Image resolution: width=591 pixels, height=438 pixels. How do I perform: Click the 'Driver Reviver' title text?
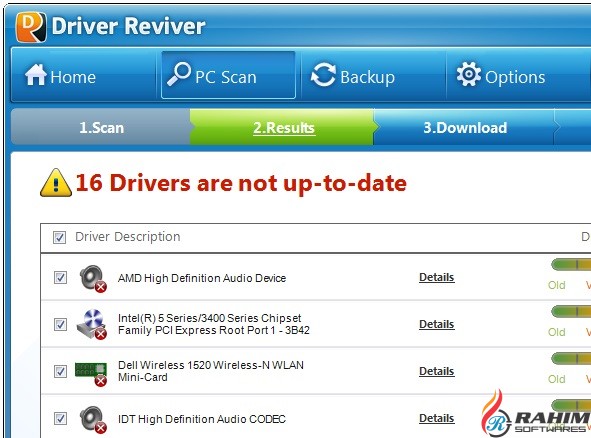129,26
